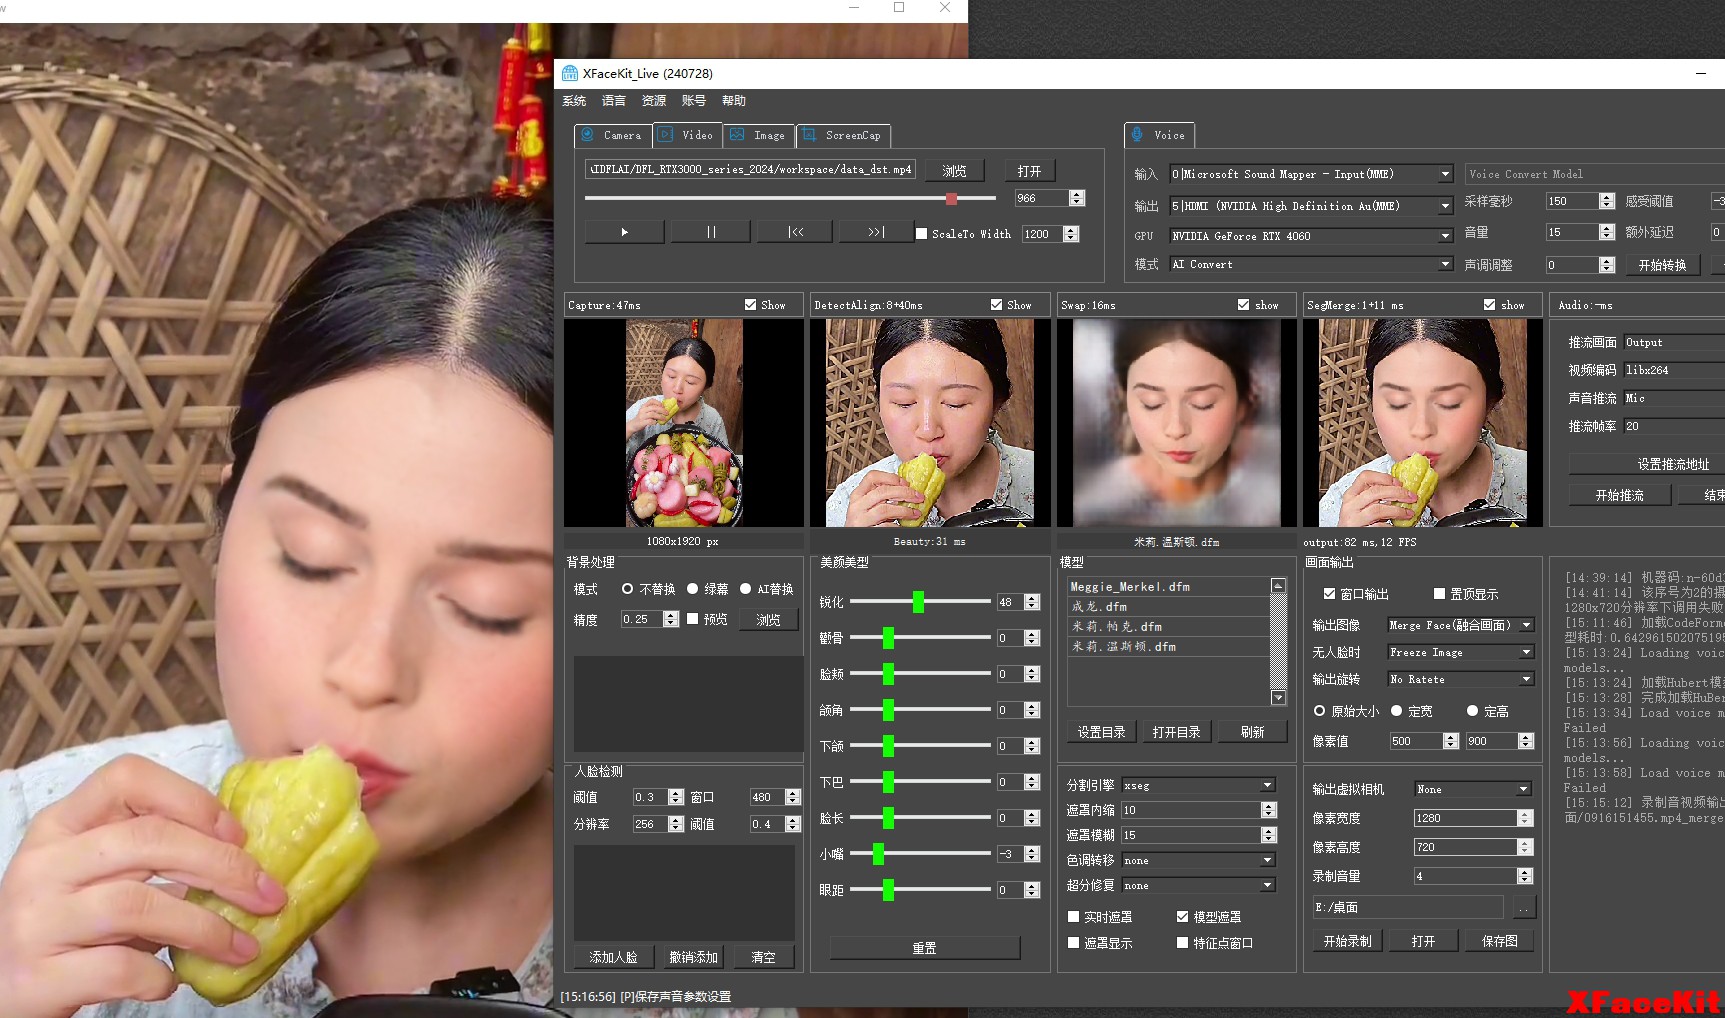
Task: Select 原始大小 output size option
Action: tap(1320, 711)
